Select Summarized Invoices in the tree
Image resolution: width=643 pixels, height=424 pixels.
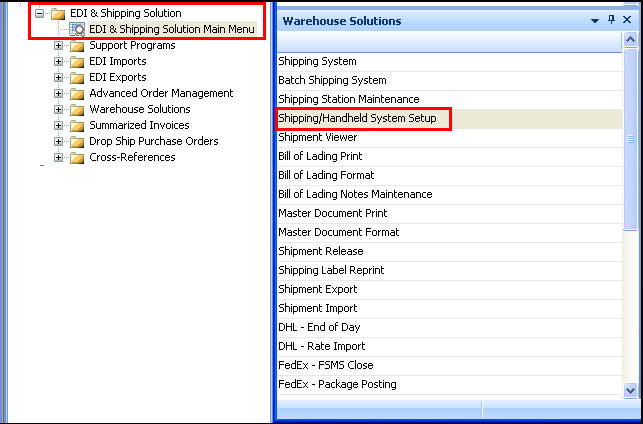pyautogui.click(x=139, y=126)
